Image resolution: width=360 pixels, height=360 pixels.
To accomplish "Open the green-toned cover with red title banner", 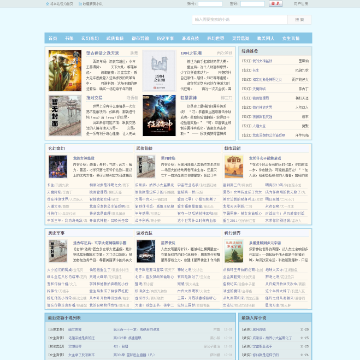I will pyautogui.click(x=234, y=251).
